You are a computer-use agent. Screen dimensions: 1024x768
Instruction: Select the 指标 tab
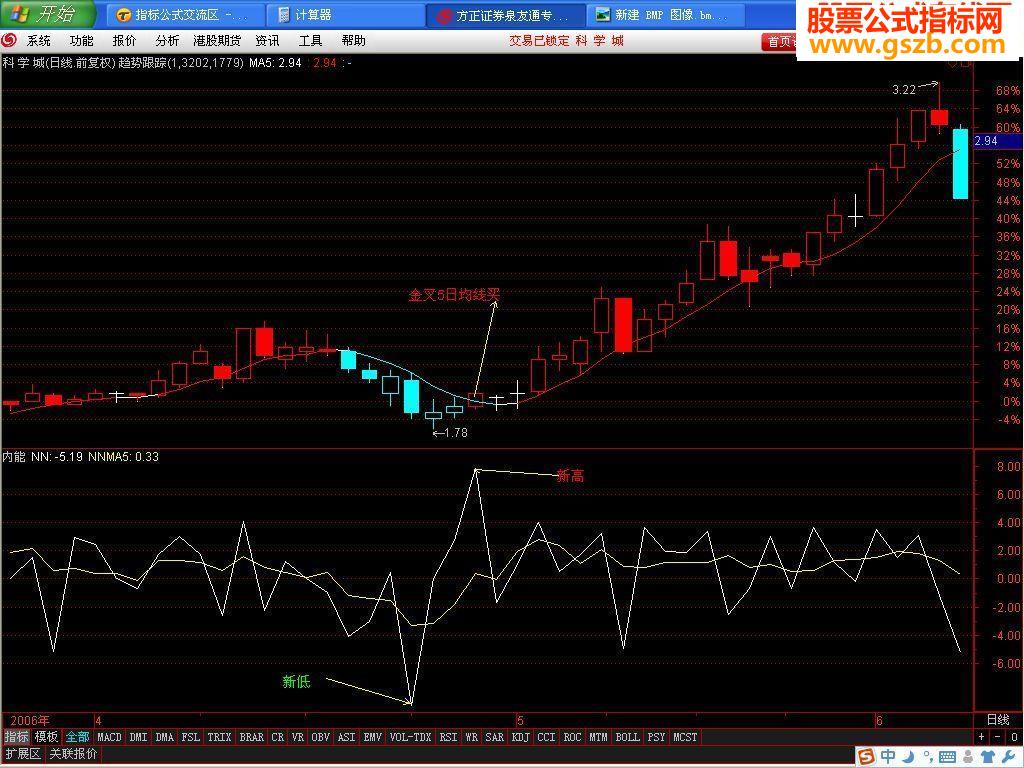pos(16,737)
